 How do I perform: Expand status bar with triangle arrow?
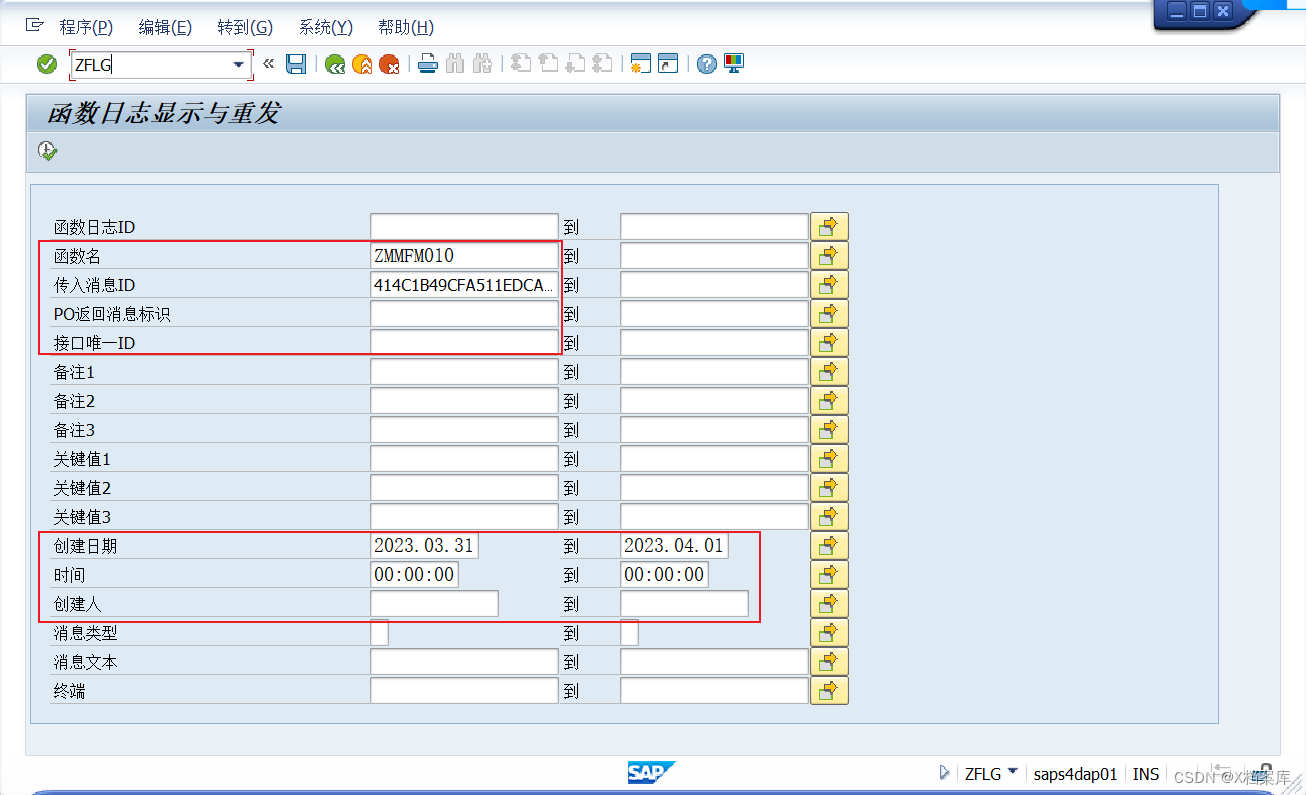[945, 772]
